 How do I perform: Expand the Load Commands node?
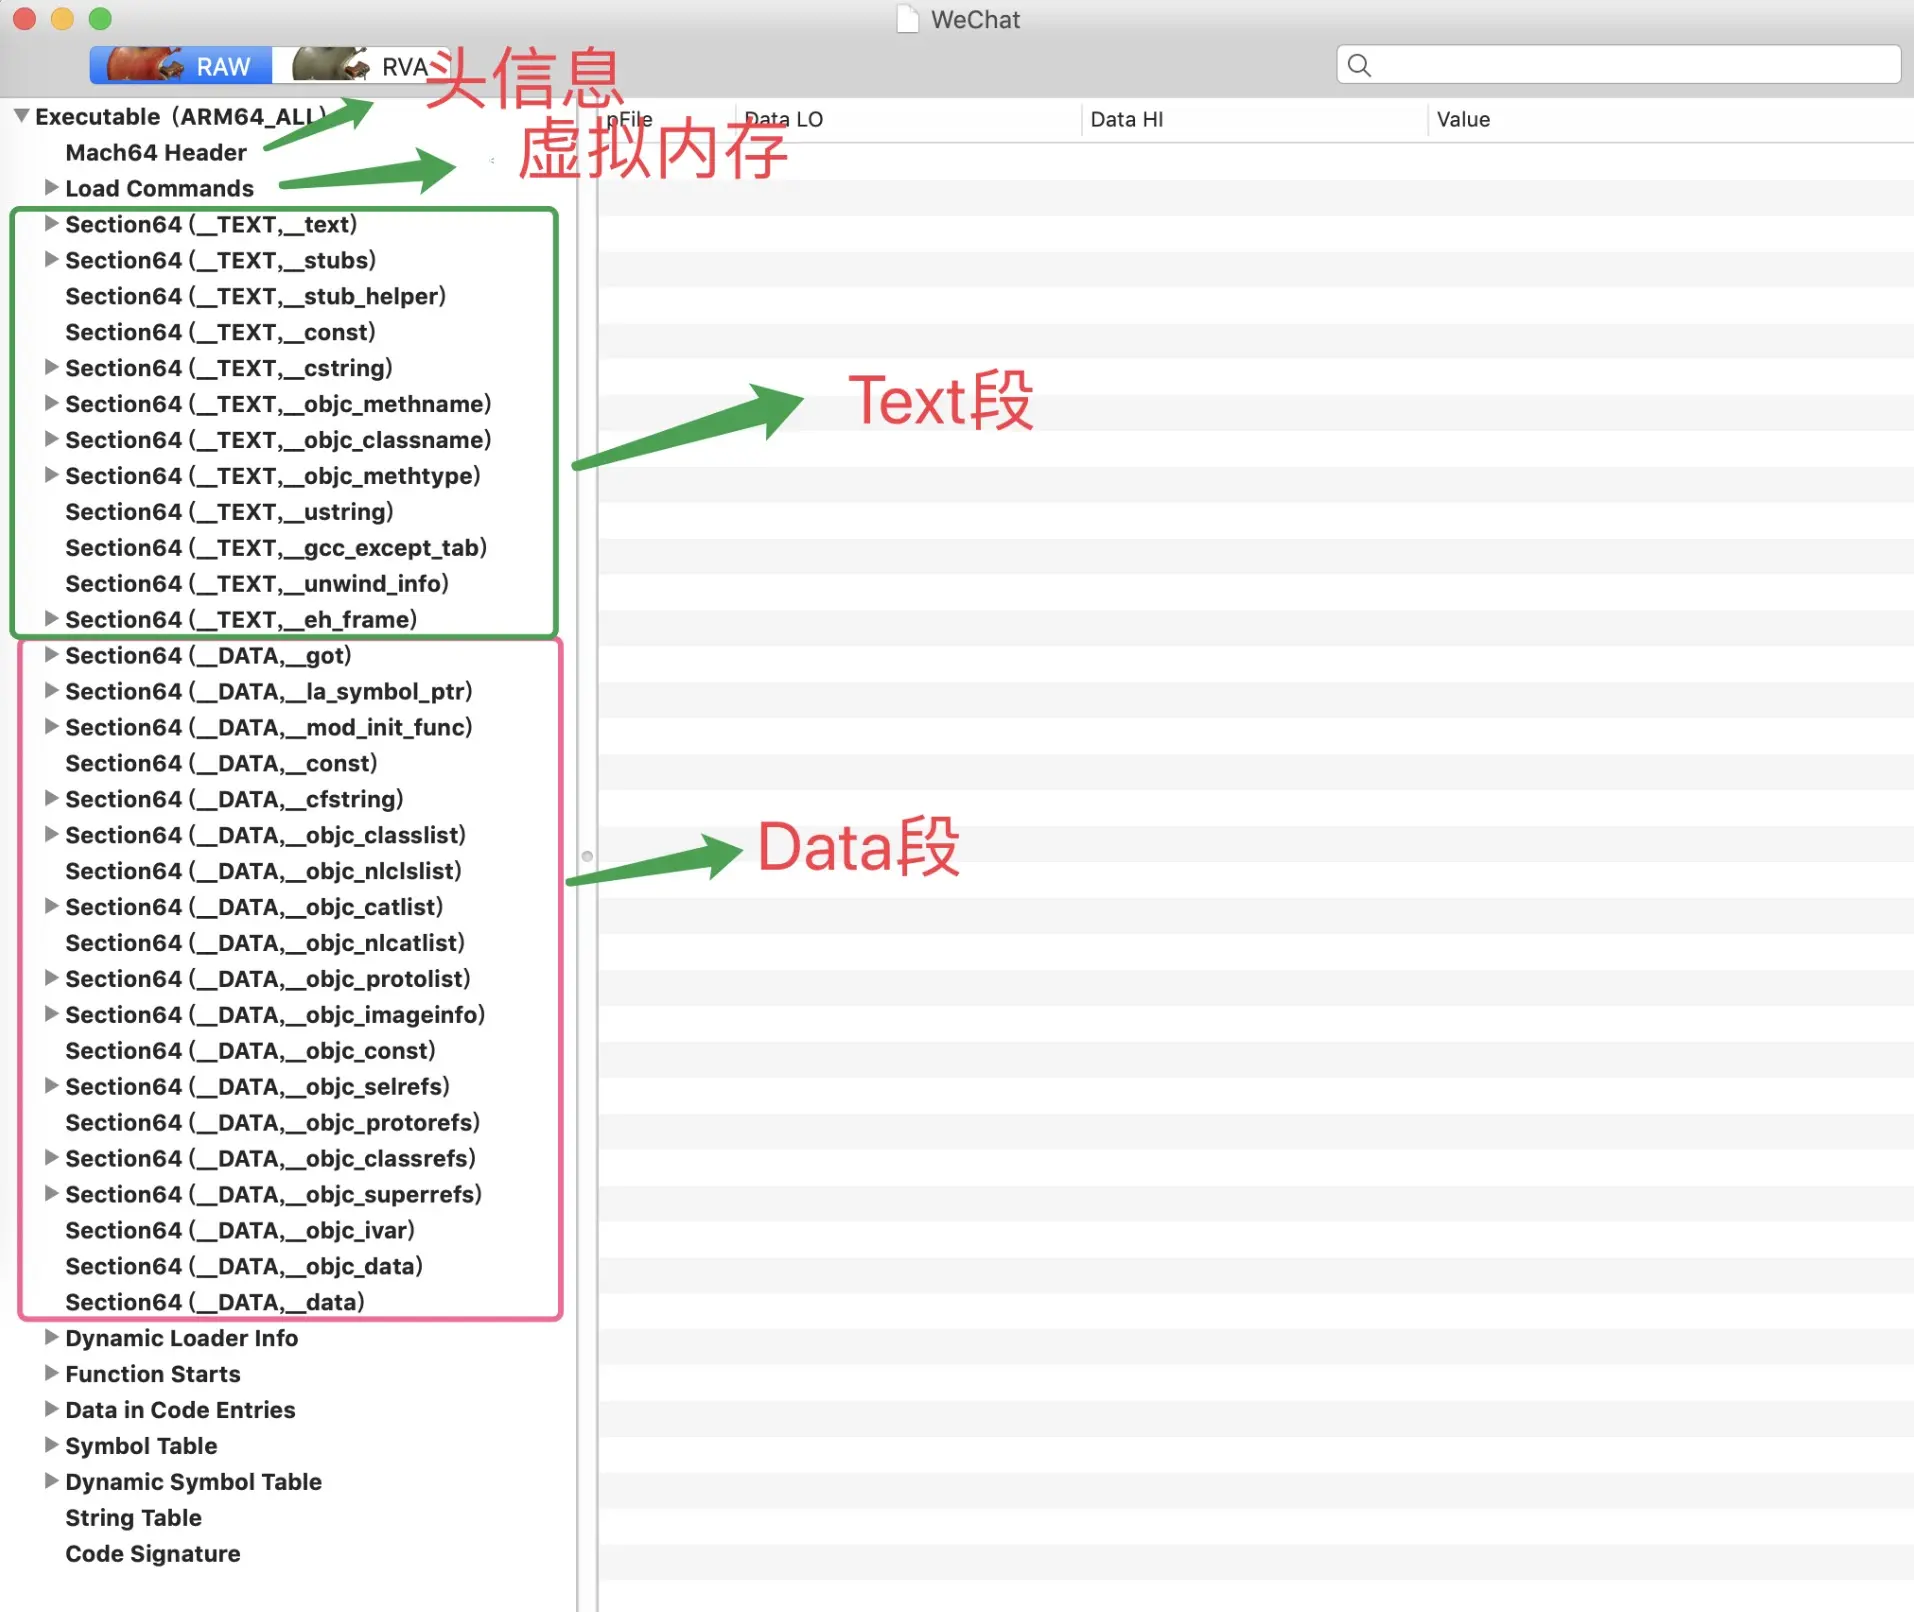coord(51,187)
